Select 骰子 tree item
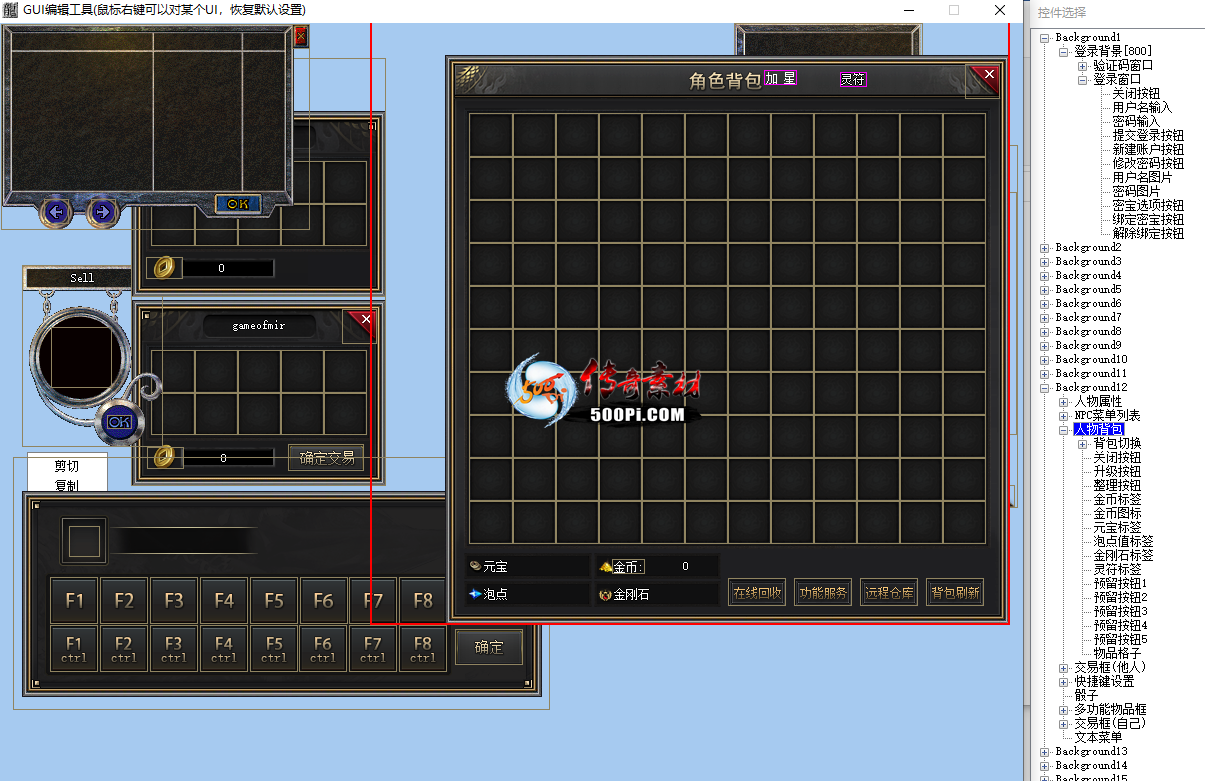The width and height of the screenshot is (1205, 781). pos(1086,695)
